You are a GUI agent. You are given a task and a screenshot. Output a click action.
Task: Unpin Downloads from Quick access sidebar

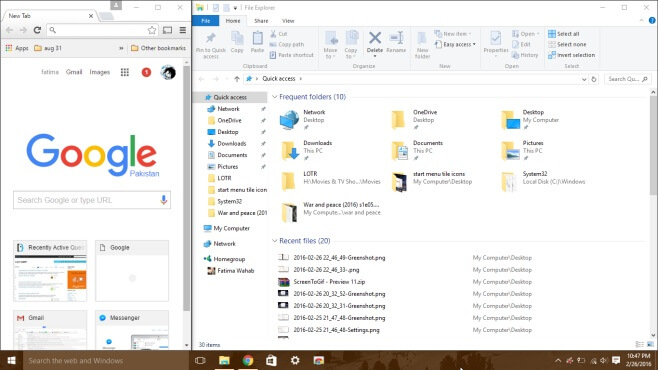click(x=263, y=143)
